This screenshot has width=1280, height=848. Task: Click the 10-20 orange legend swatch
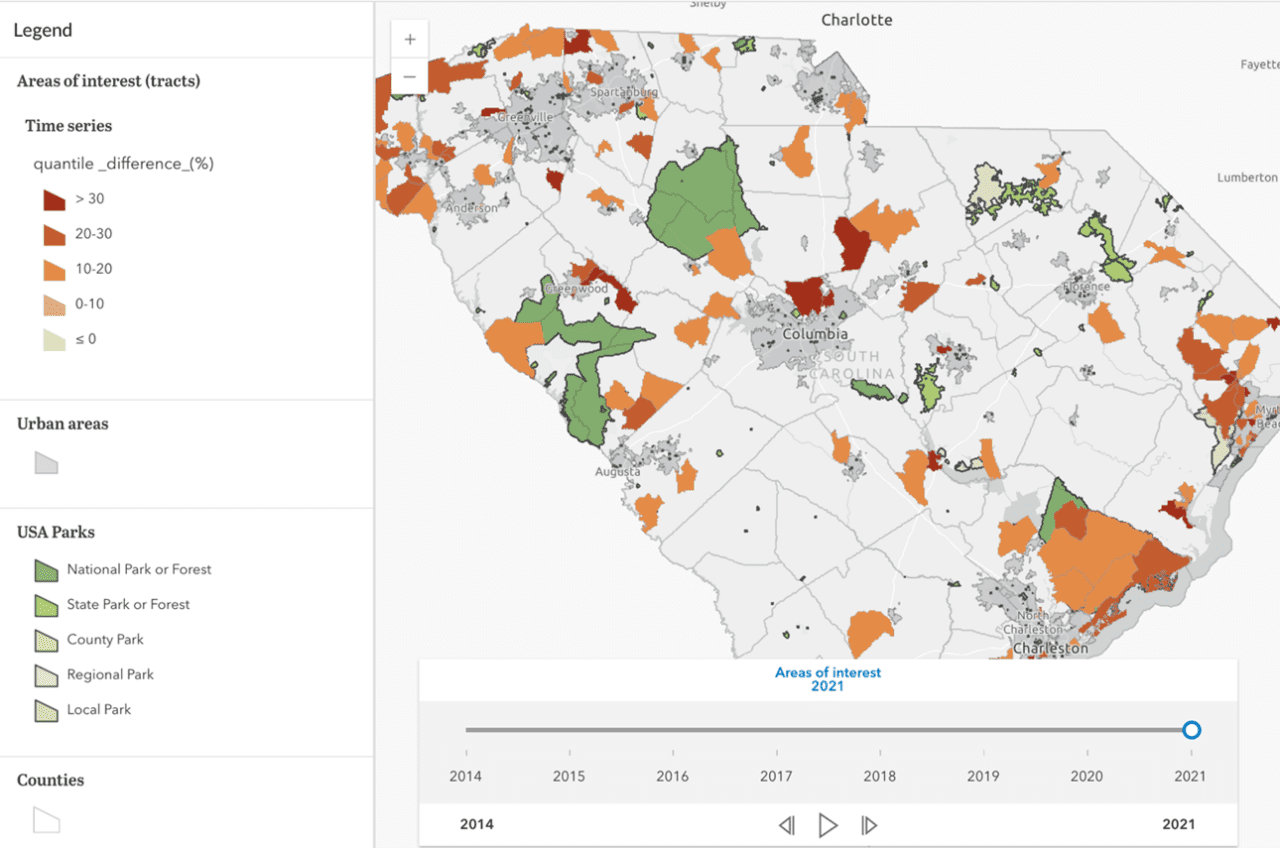tap(54, 269)
